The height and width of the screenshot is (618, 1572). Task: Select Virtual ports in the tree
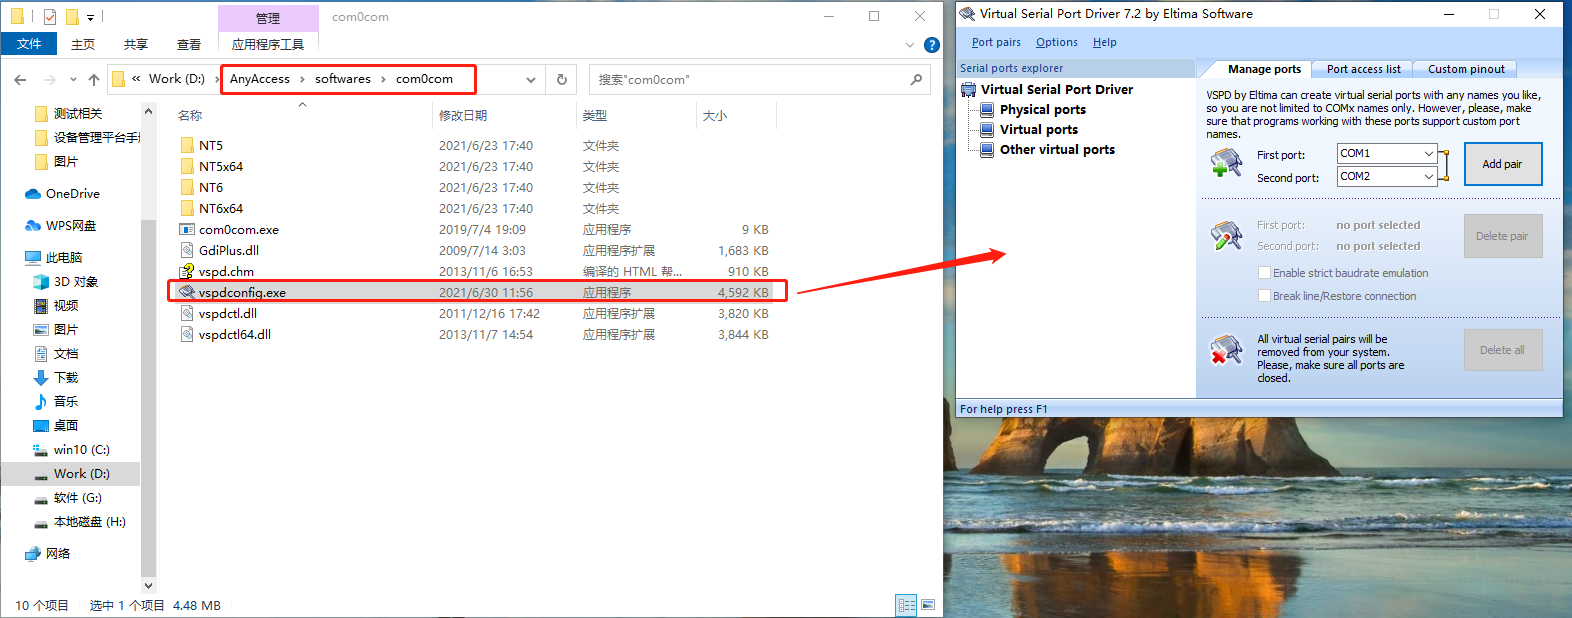coord(1039,129)
